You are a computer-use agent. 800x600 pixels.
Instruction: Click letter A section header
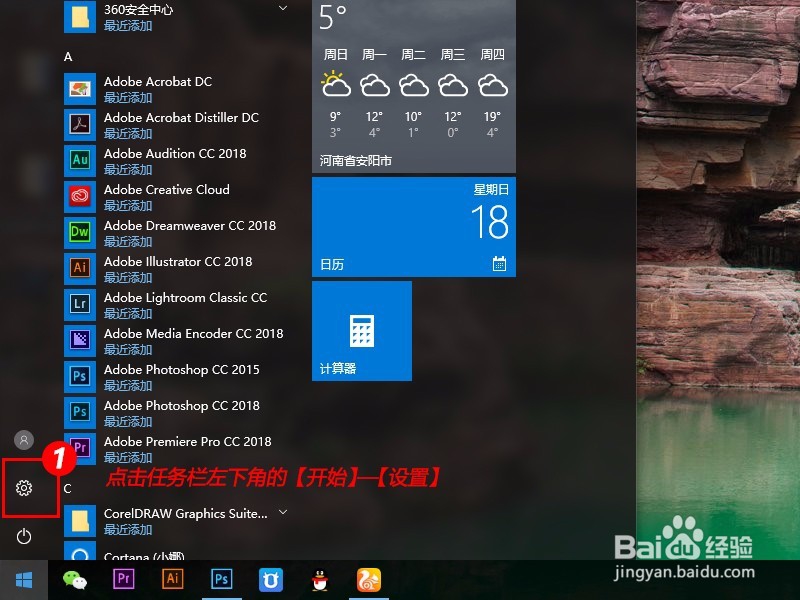[x=68, y=57]
